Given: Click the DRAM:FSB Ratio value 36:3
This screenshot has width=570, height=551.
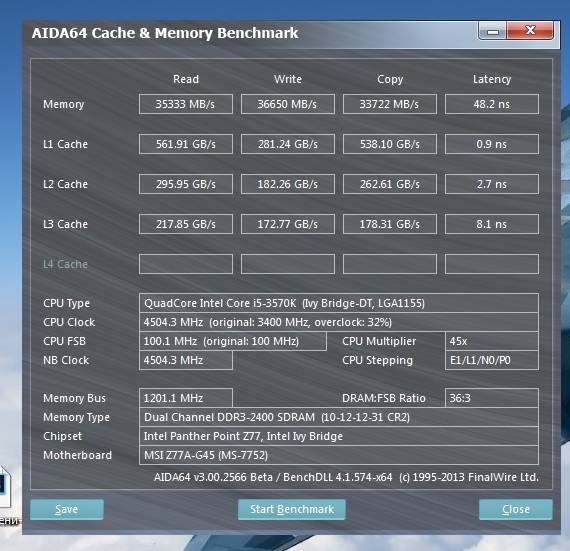Looking at the screenshot, I should pyautogui.click(x=492, y=398).
